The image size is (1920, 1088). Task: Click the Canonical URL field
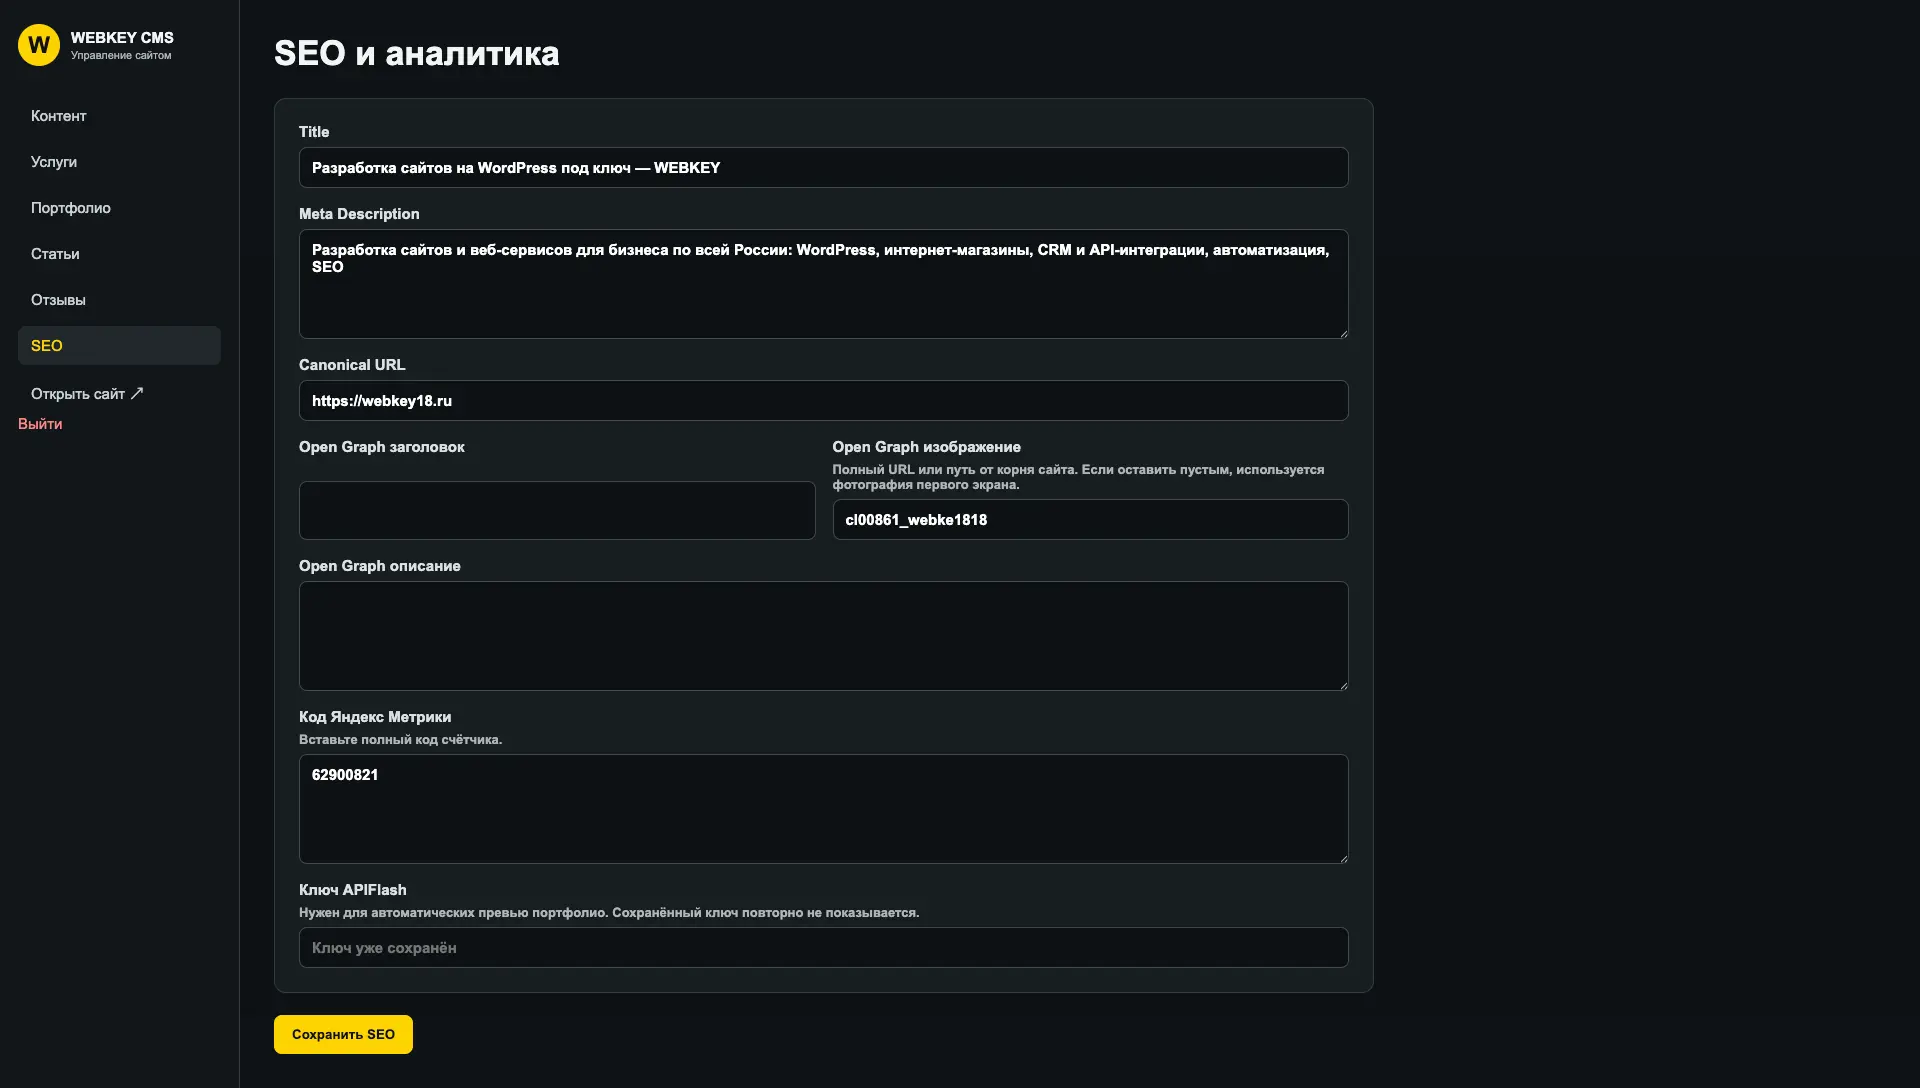823,401
